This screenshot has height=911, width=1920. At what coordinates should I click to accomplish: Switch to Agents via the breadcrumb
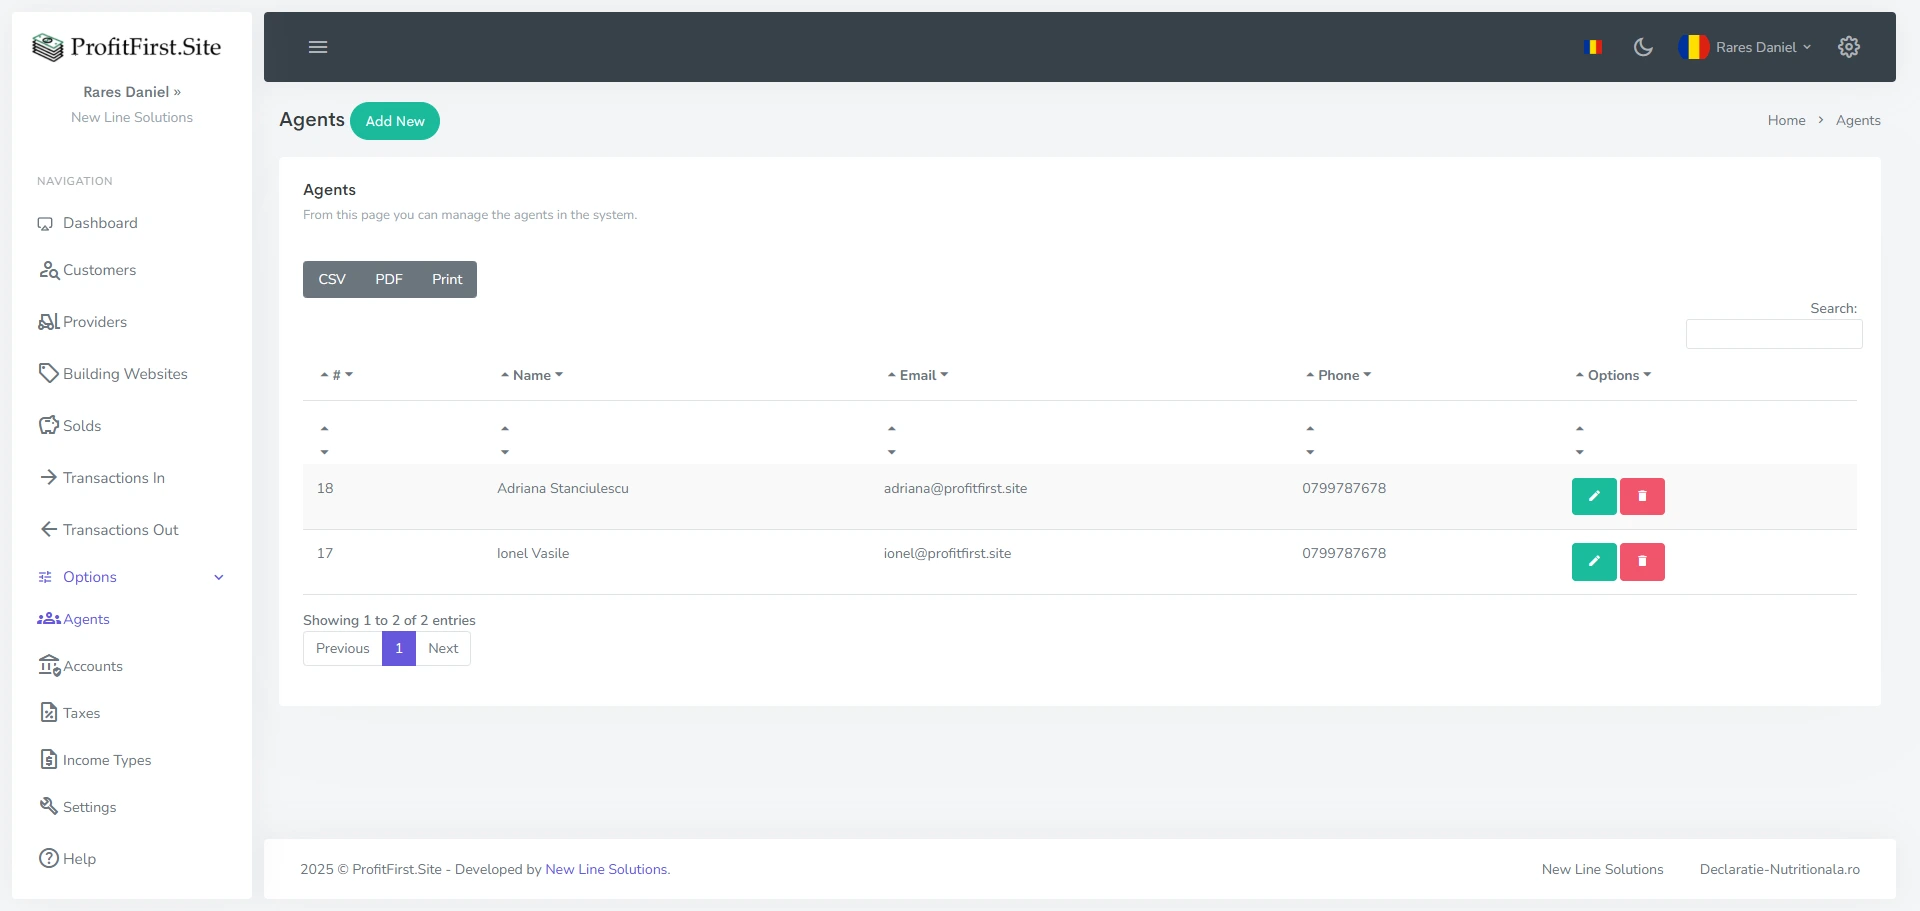1858,120
